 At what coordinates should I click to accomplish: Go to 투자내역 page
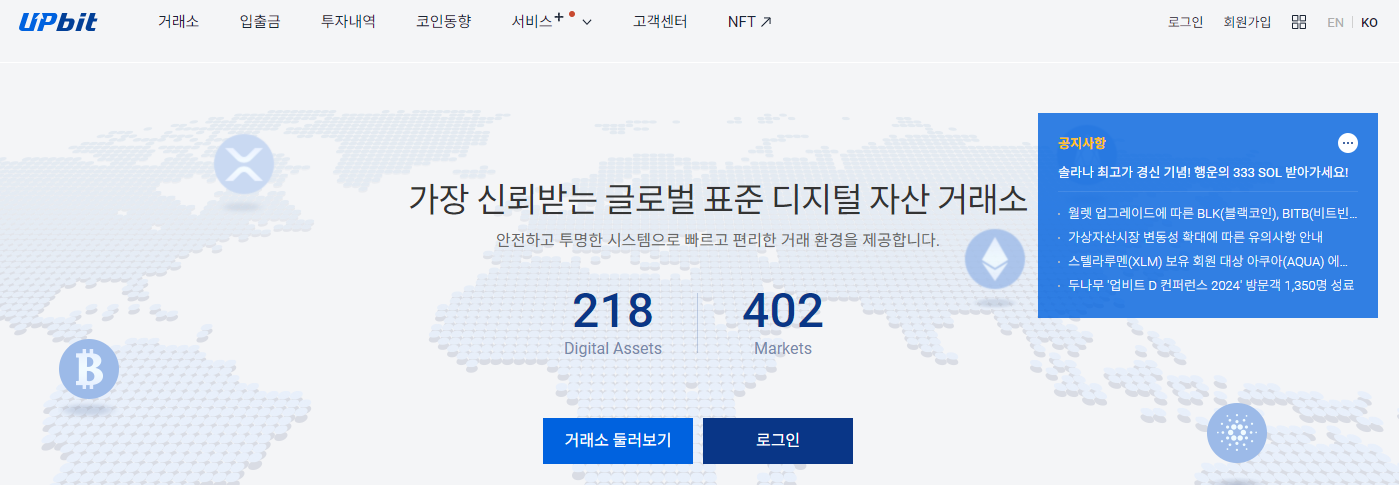click(348, 21)
